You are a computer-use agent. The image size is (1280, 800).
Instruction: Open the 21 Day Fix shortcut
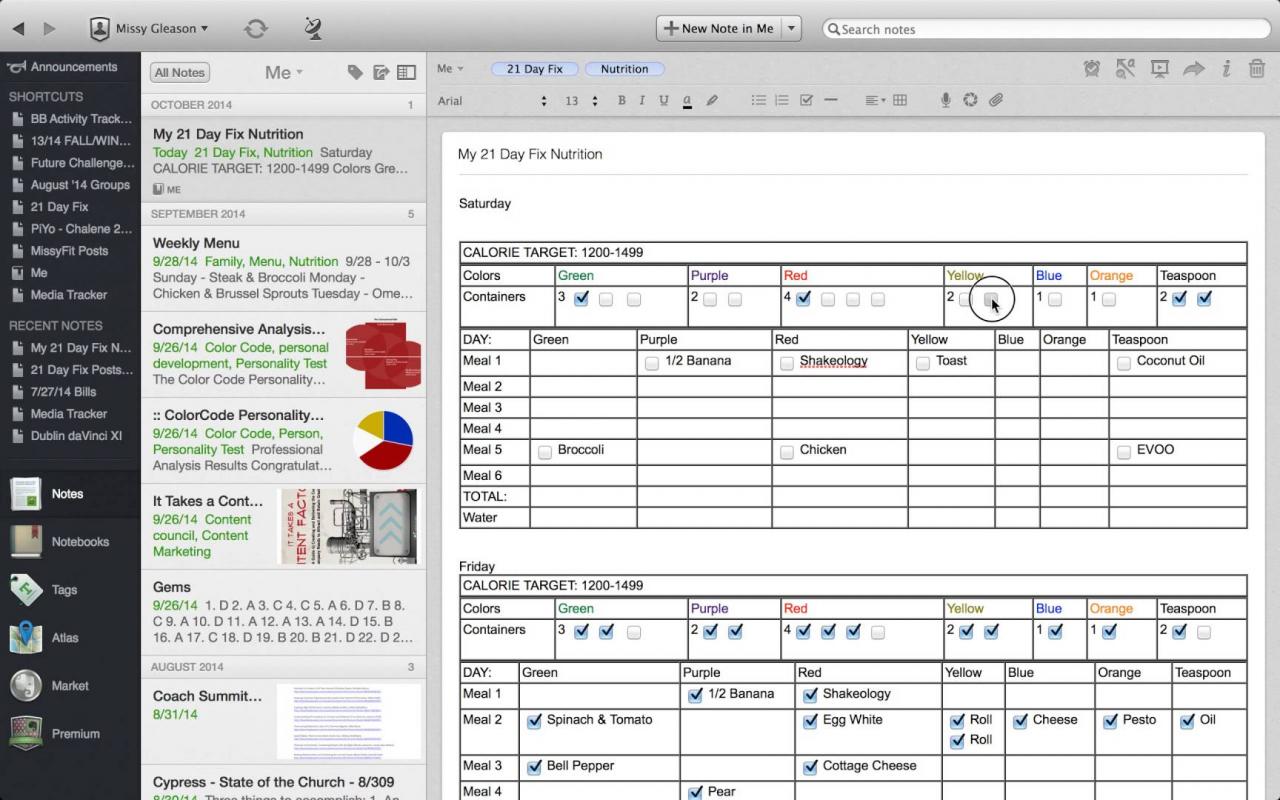point(59,207)
